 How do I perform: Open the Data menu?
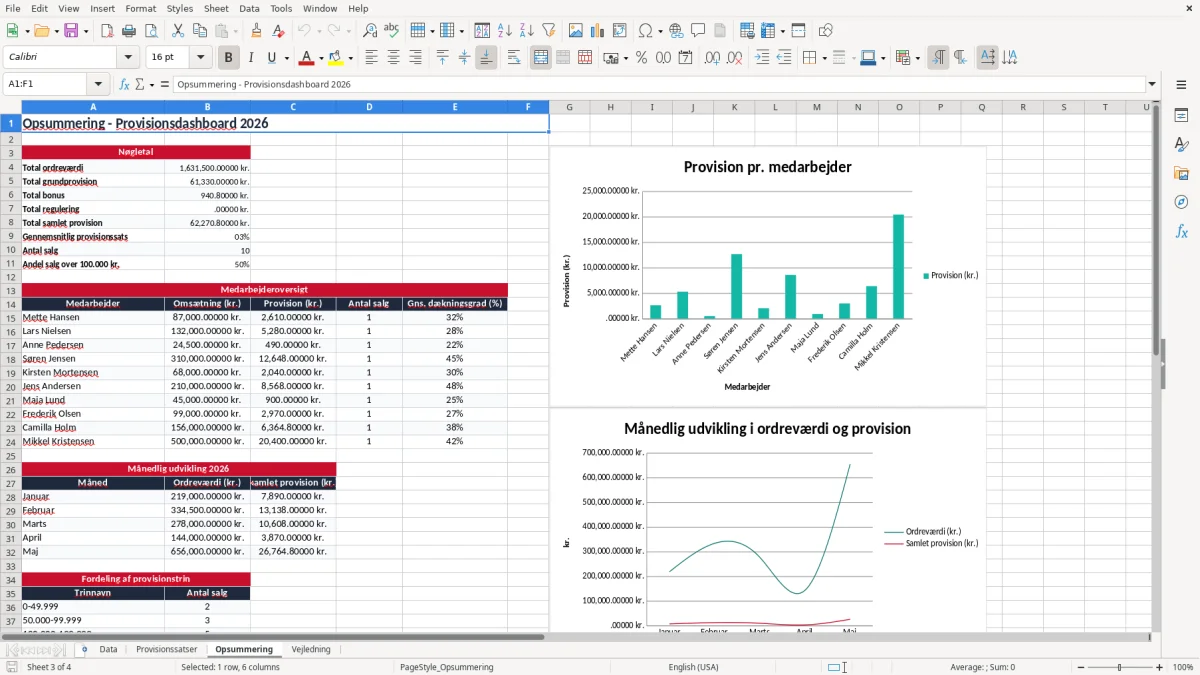tap(249, 8)
